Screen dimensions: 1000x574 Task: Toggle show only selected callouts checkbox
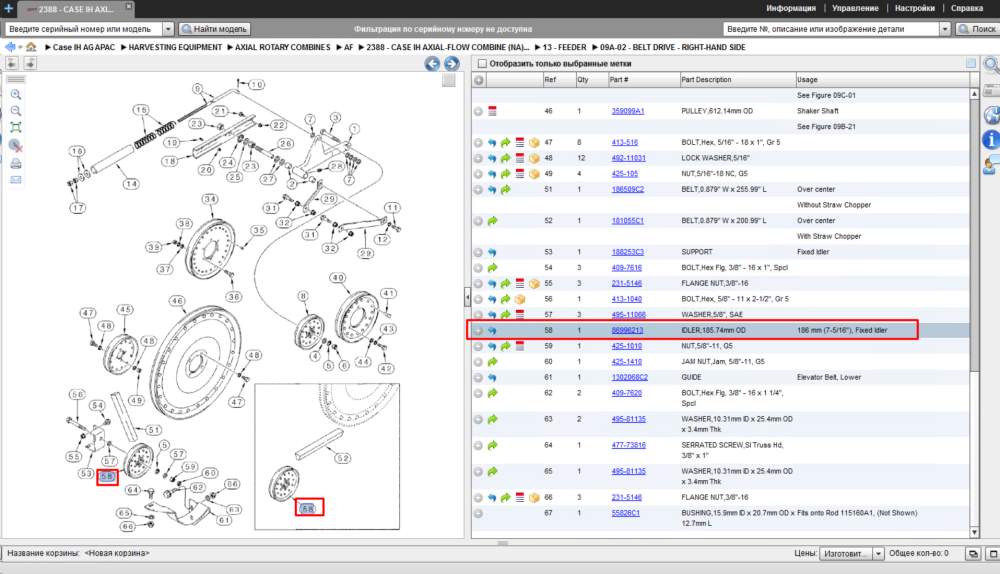[482, 64]
